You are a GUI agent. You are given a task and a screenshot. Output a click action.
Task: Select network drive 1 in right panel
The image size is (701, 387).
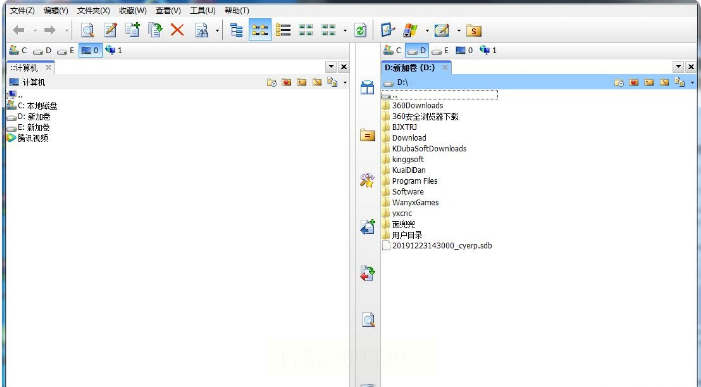coord(488,50)
